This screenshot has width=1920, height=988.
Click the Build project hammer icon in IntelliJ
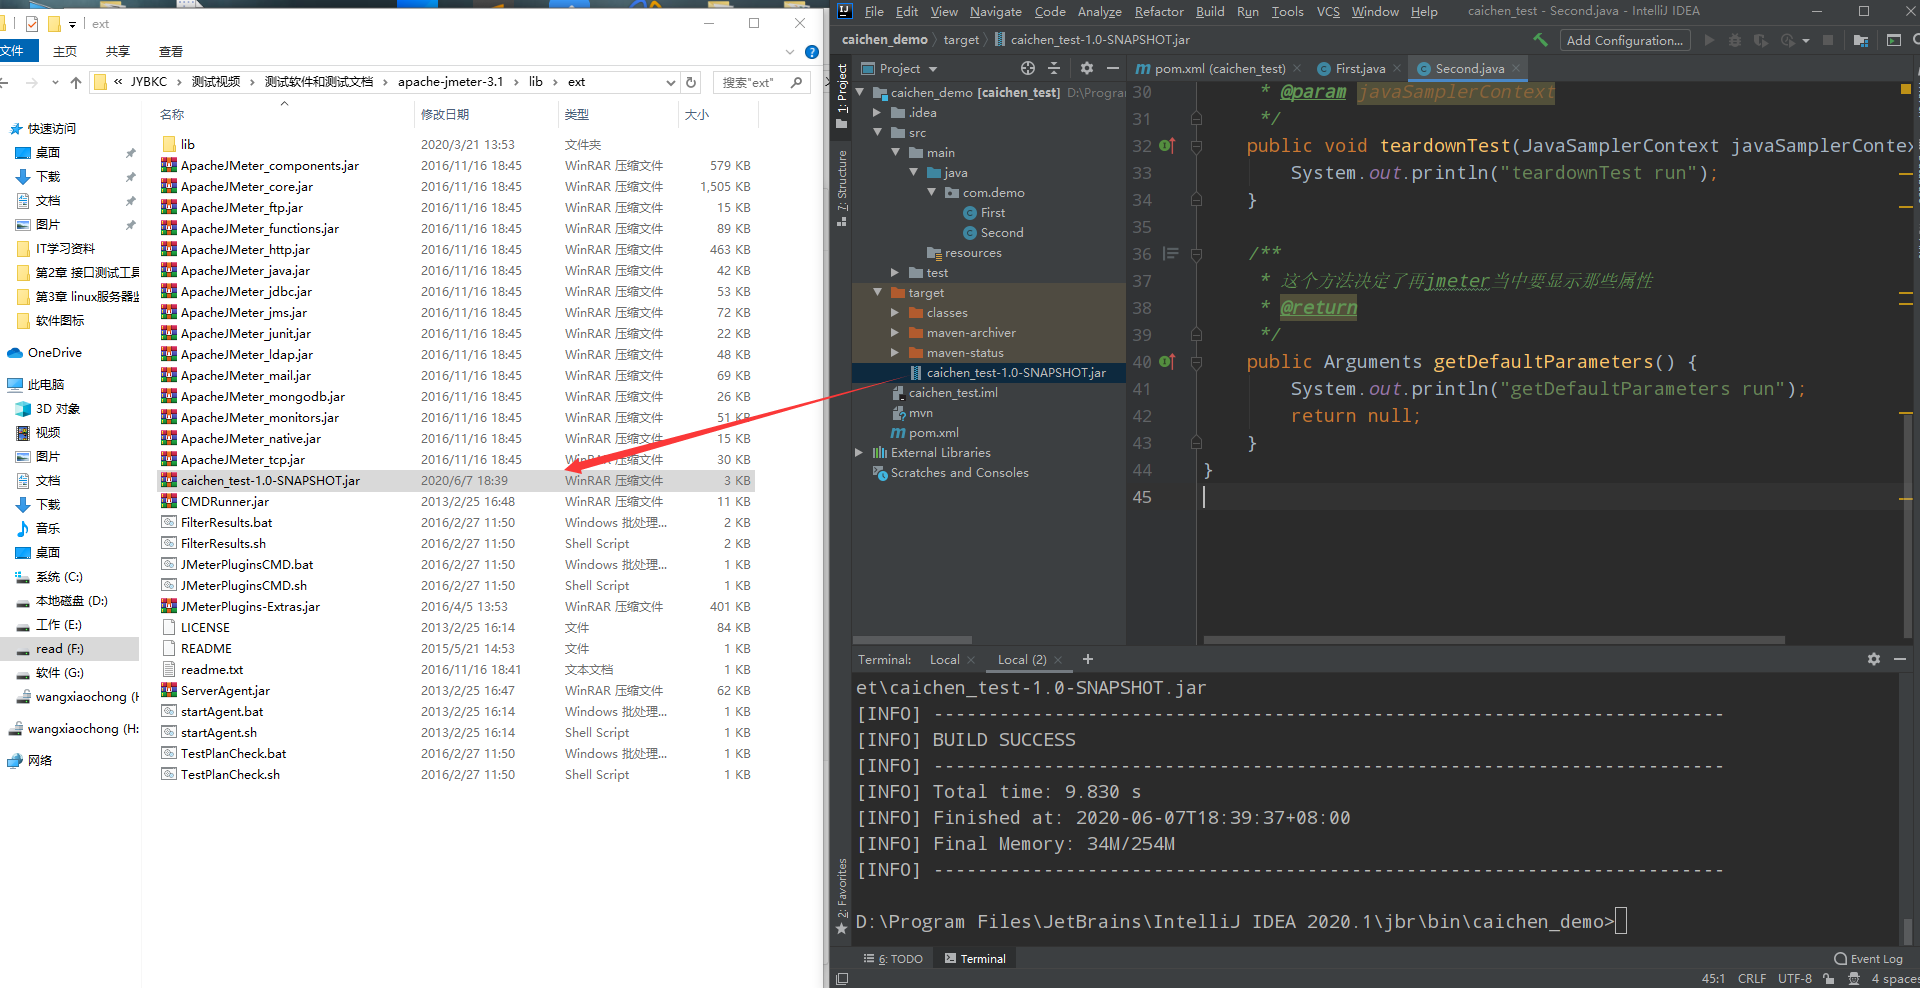point(1540,40)
